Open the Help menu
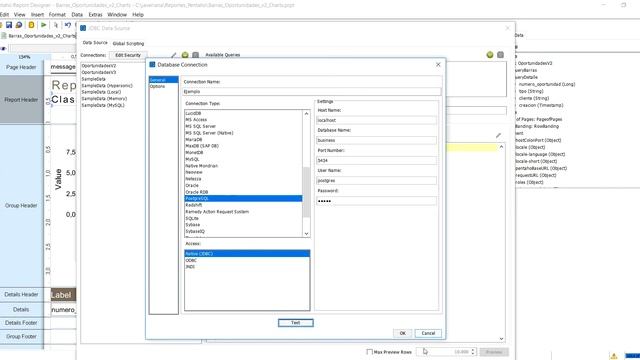The image size is (640, 360). click(x=138, y=15)
